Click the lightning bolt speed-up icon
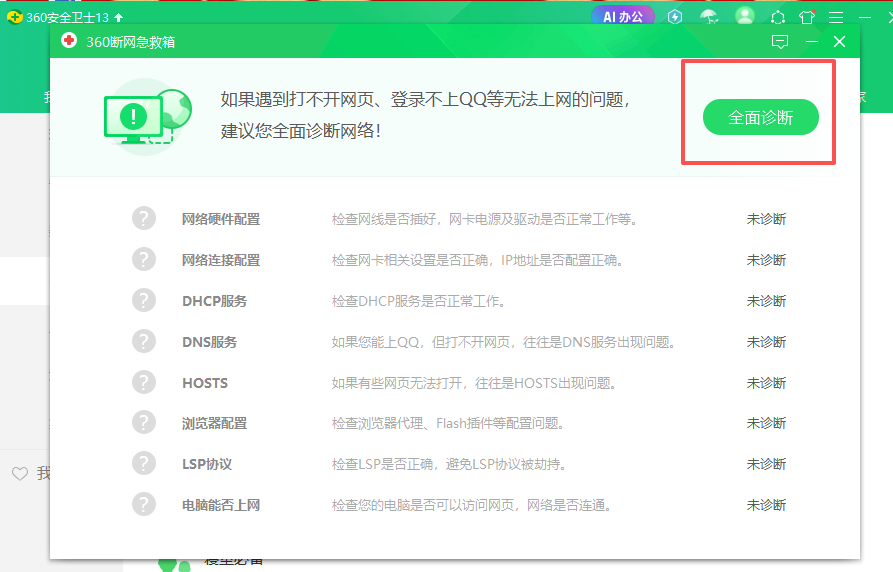The height and width of the screenshot is (572, 893). pyautogui.click(x=675, y=16)
